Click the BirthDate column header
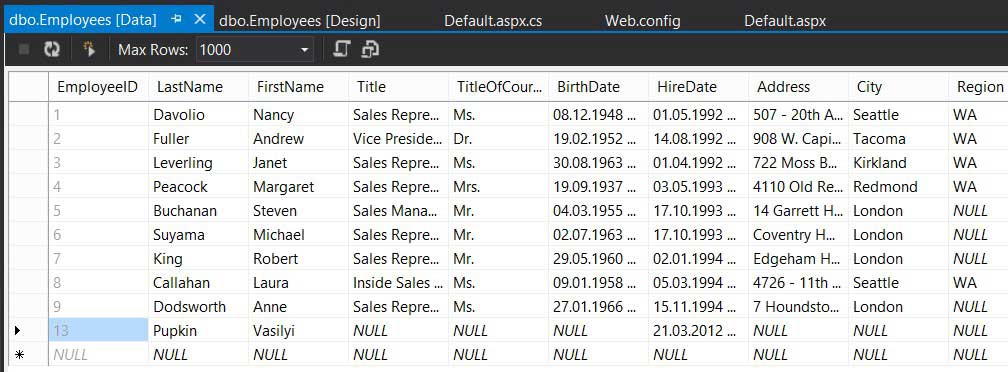The height and width of the screenshot is (372, 1008). click(598, 87)
